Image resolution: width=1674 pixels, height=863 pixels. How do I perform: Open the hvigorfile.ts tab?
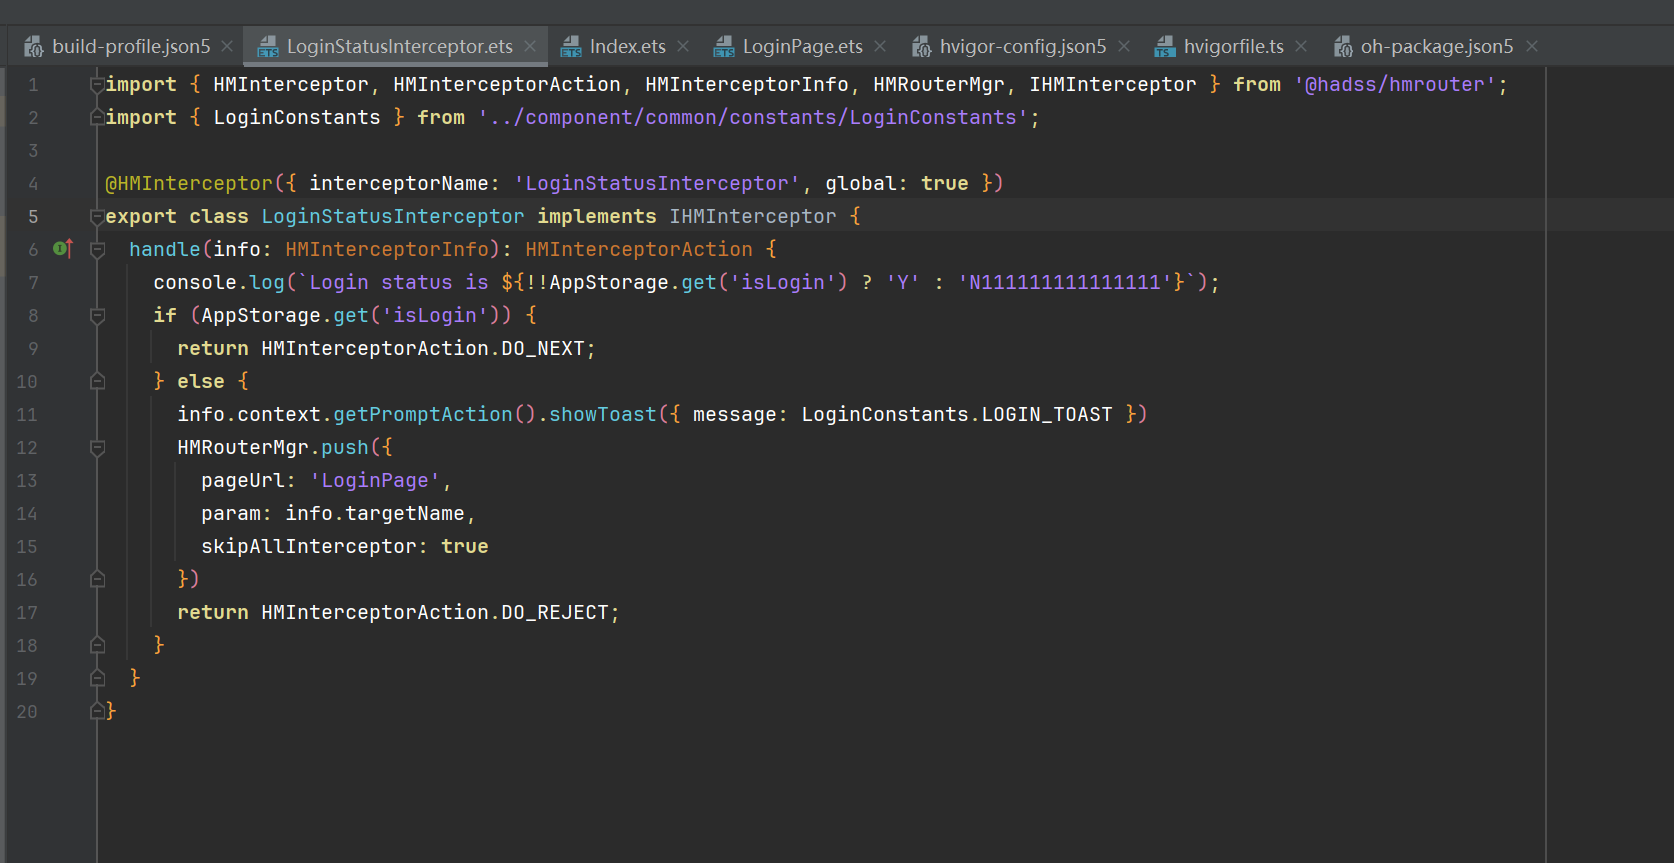[x=1233, y=46]
